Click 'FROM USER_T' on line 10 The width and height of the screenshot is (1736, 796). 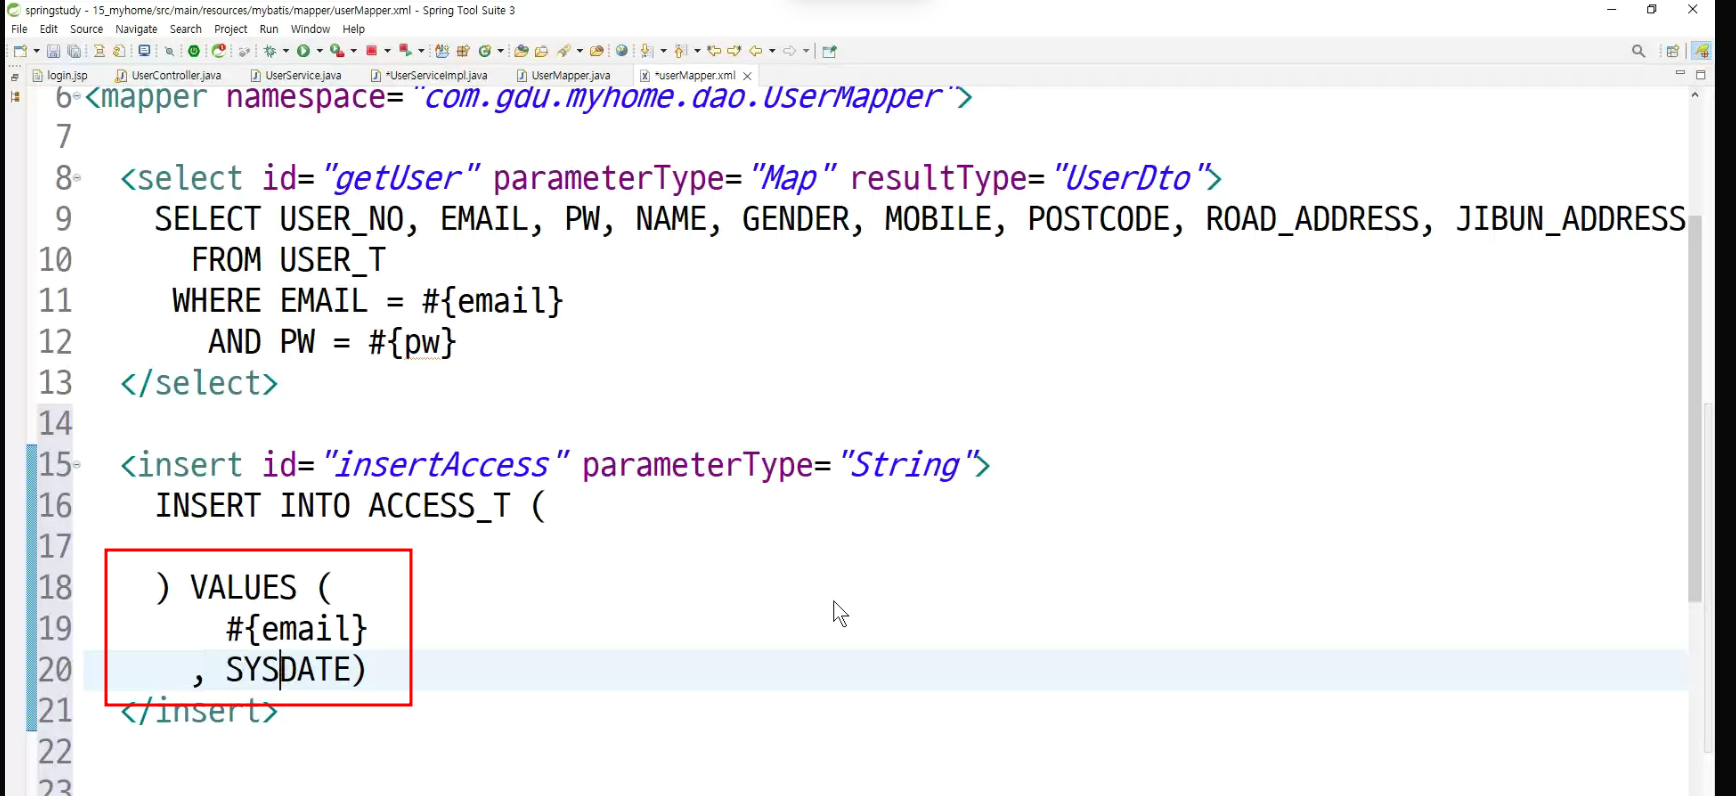[x=288, y=260]
